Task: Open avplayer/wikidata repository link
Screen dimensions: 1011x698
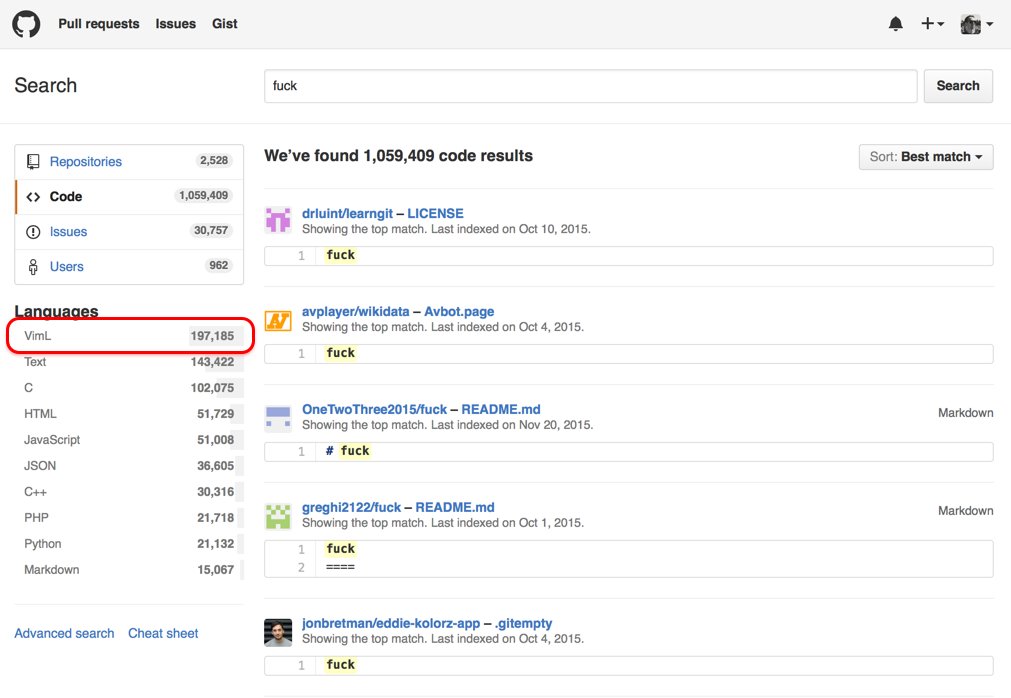Action: point(355,311)
